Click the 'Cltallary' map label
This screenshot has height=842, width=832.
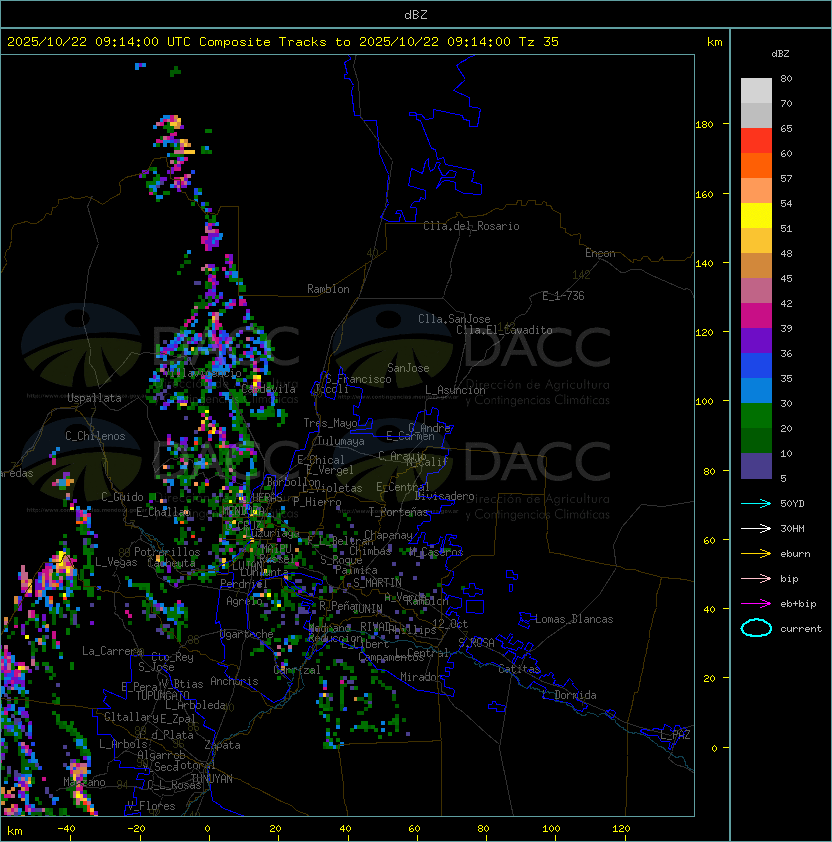131,717
